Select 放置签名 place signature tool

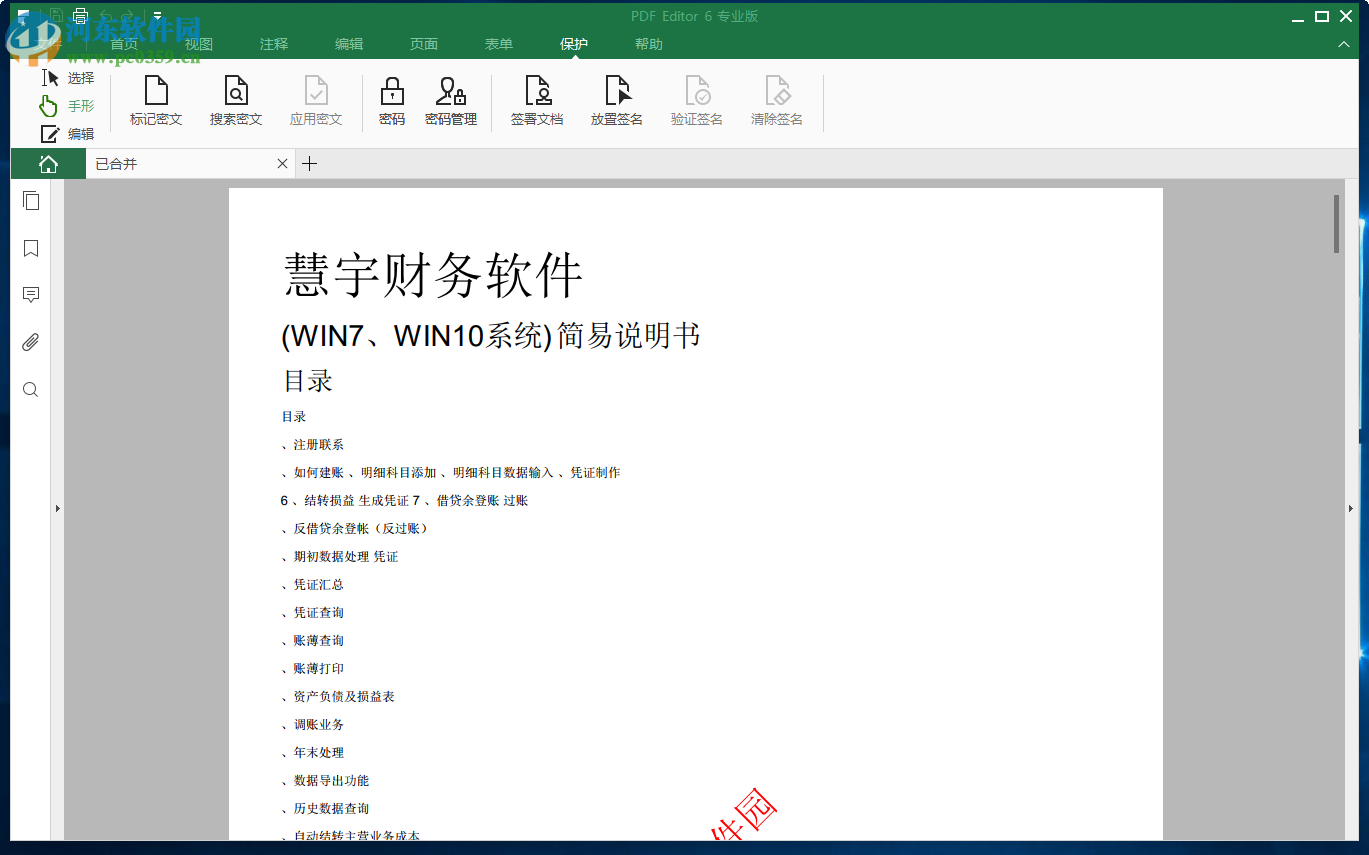617,101
